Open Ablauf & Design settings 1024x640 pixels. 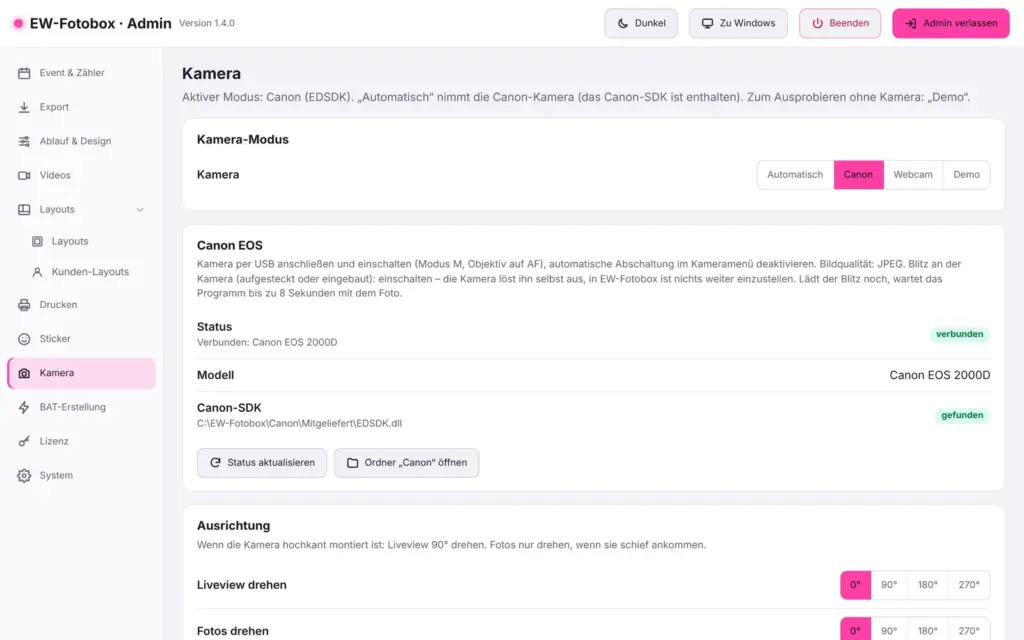point(82,141)
